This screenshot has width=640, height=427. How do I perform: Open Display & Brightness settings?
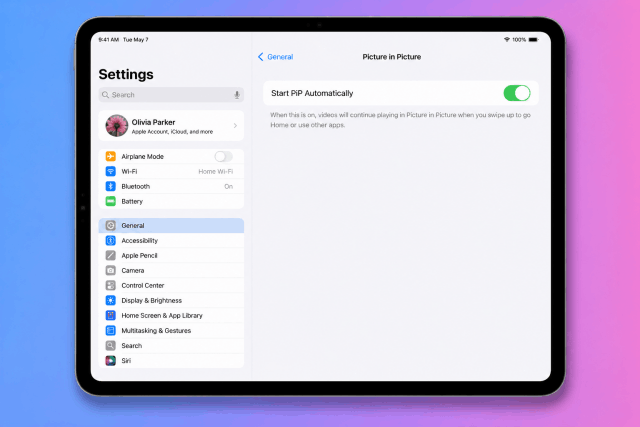coord(171,300)
